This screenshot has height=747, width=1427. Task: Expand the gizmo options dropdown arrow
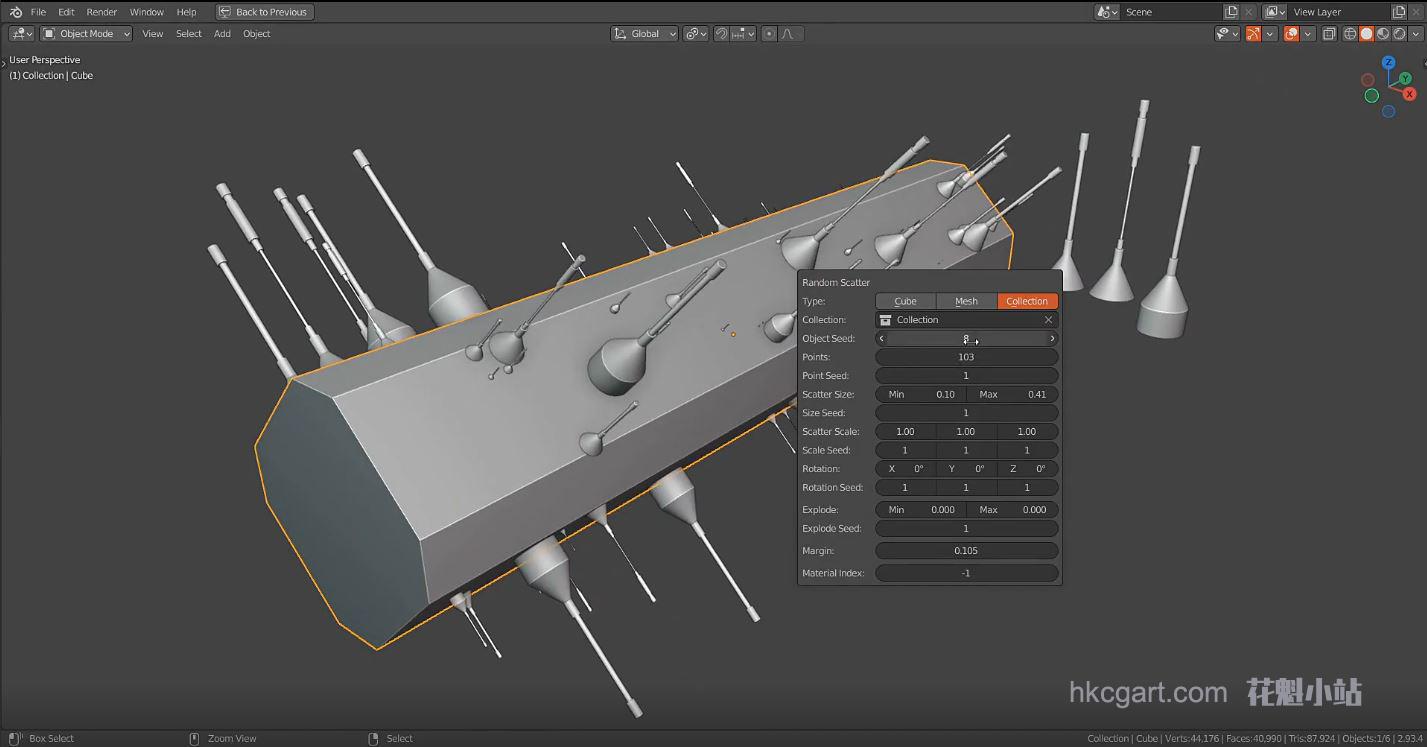(x=1270, y=33)
